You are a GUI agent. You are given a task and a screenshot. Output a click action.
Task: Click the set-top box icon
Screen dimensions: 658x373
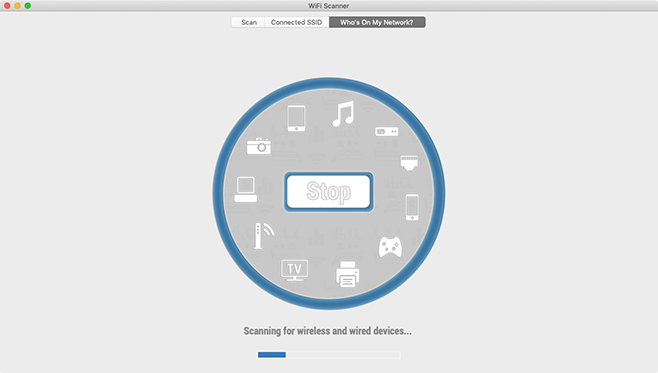(386, 132)
